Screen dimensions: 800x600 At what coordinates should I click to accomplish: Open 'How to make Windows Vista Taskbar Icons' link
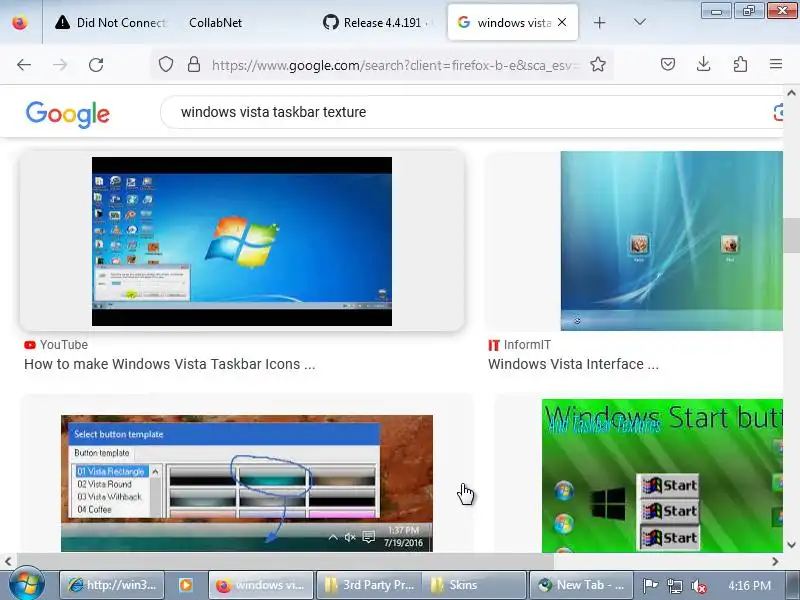coord(169,364)
